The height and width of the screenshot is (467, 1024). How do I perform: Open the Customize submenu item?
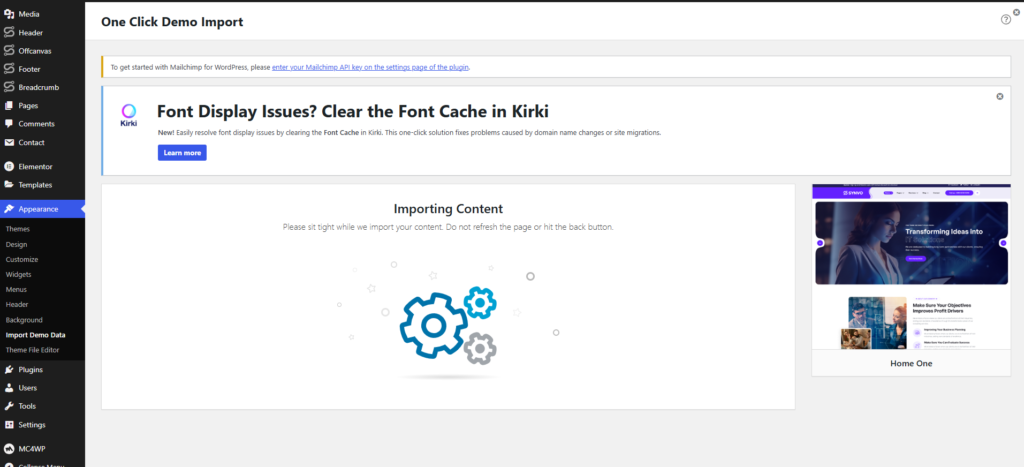[x=22, y=259]
